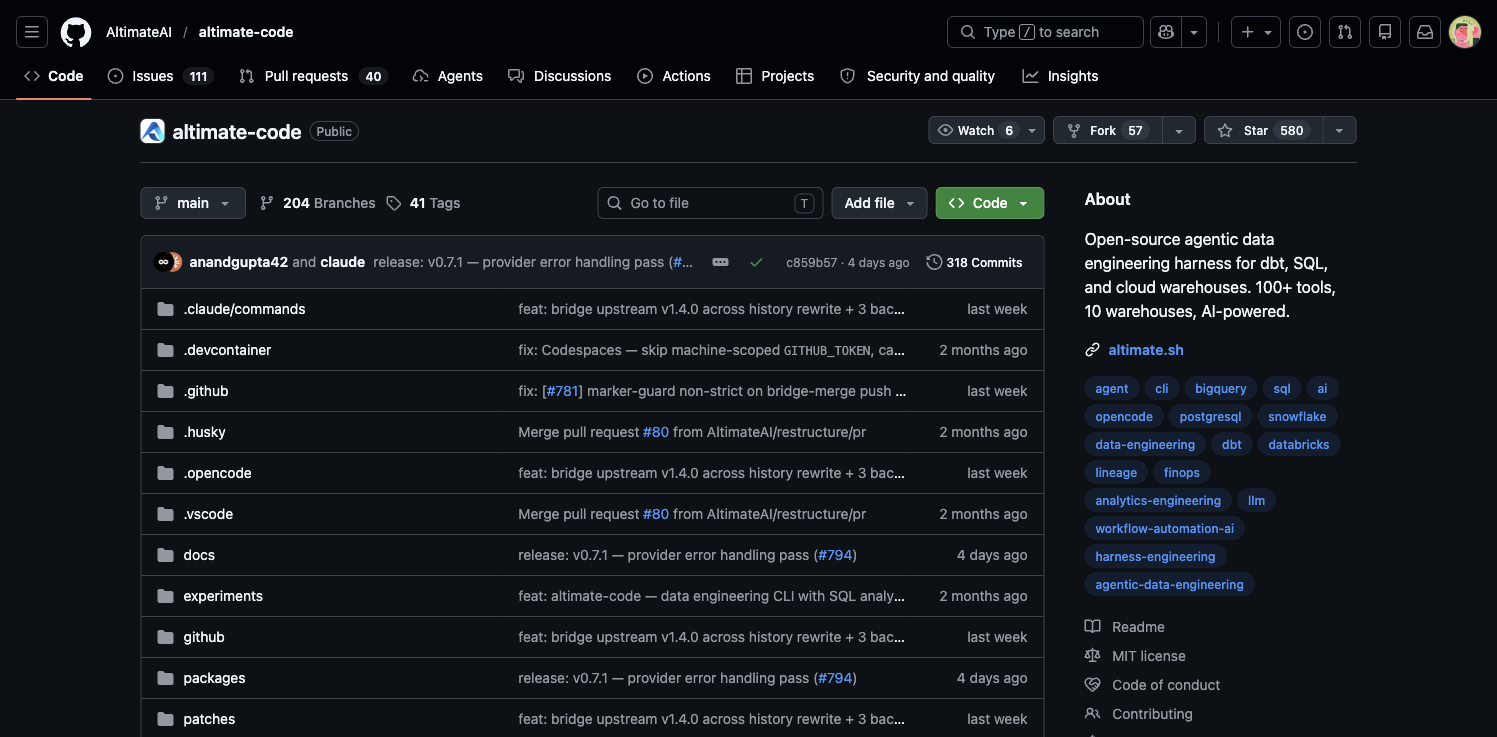Go to GitHub homepage via Octocat logo
This screenshot has height=737, width=1497.
tap(76, 32)
